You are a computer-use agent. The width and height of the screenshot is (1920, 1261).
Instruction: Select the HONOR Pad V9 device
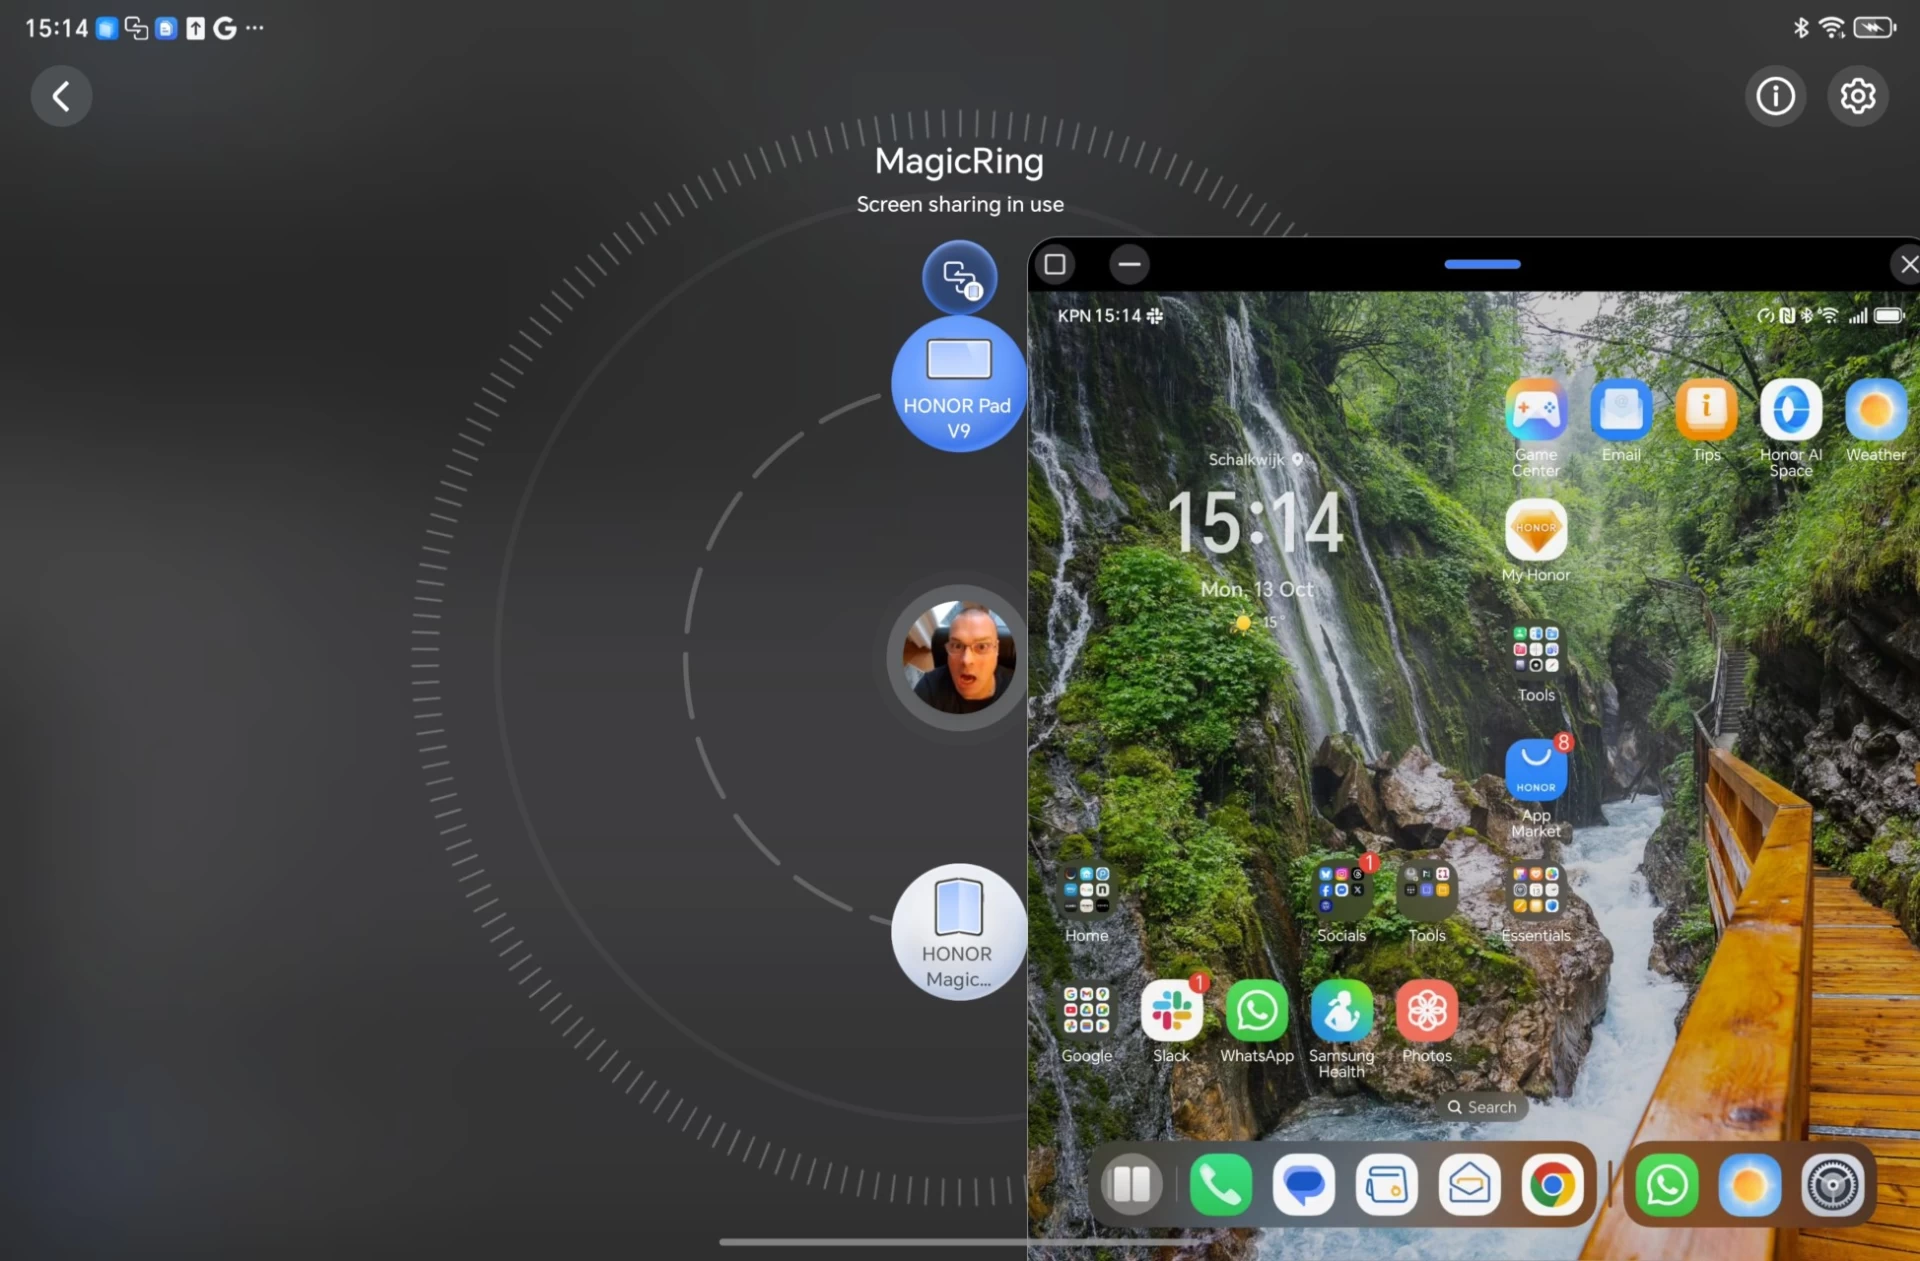tap(958, 385)
